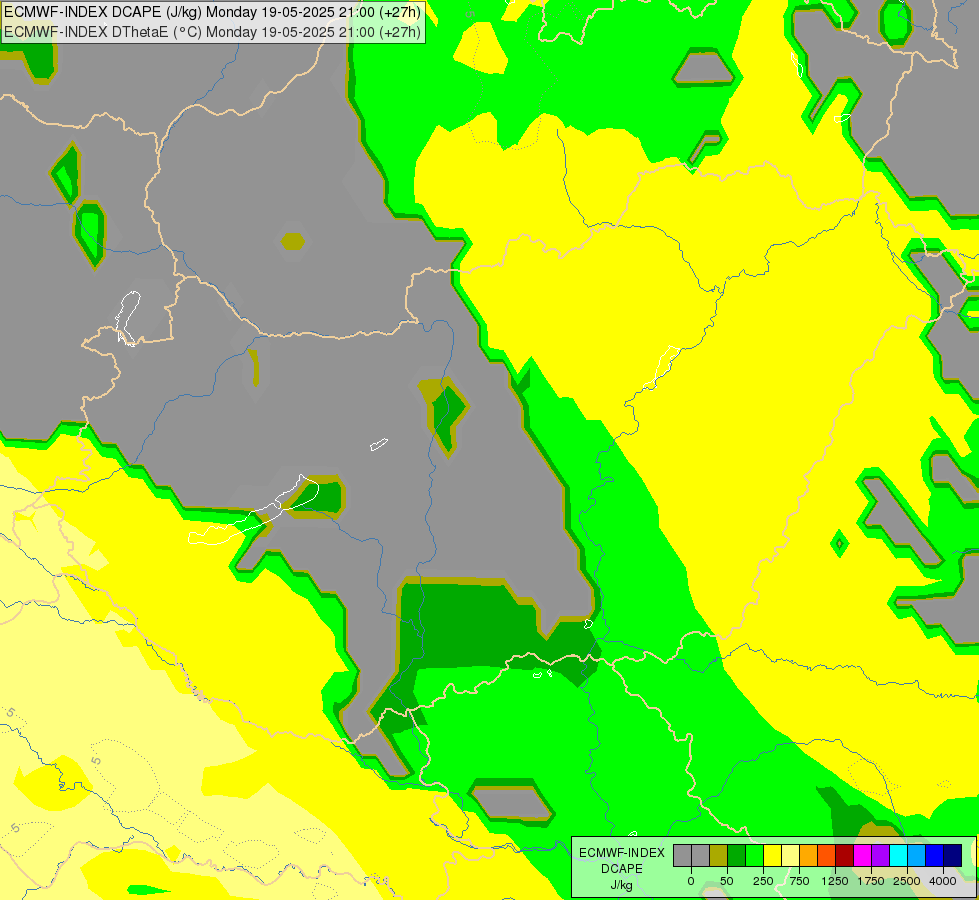Click the legend value 50
Screen dimensions: 979x900
pyautogui.click(x=727, y=881)
